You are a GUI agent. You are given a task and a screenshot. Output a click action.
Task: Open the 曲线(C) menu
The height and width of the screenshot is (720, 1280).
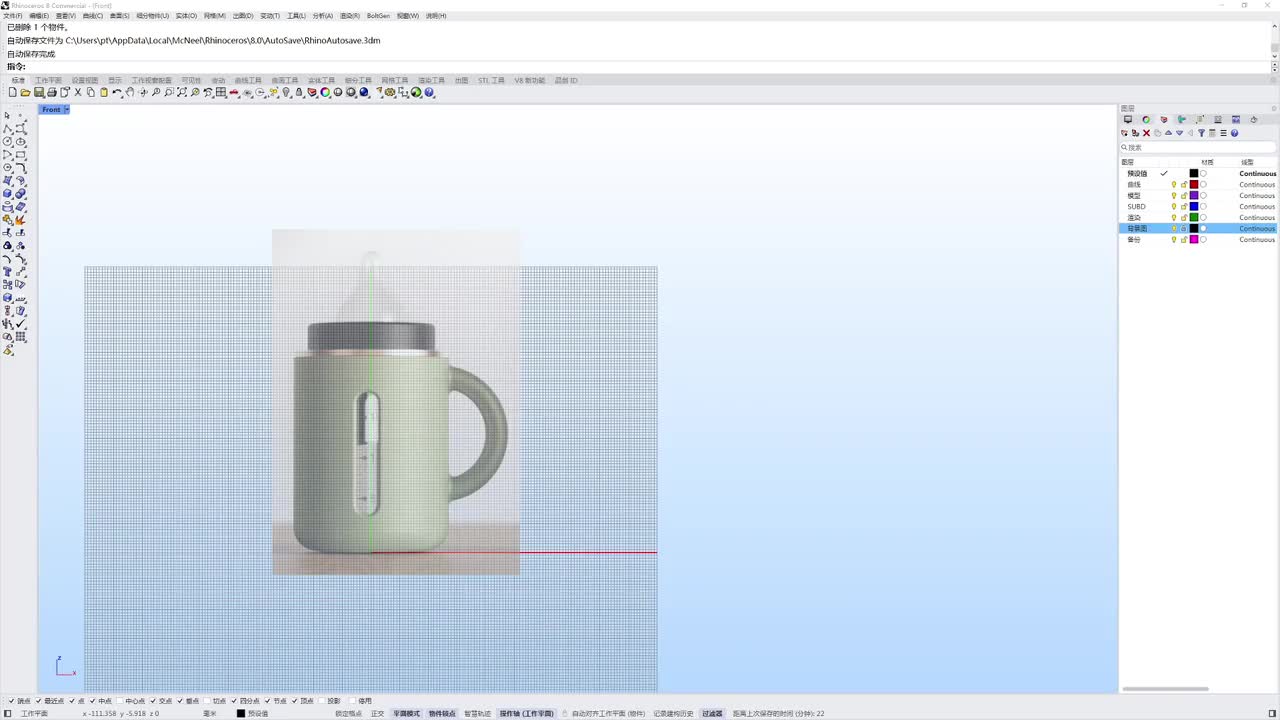93,16
